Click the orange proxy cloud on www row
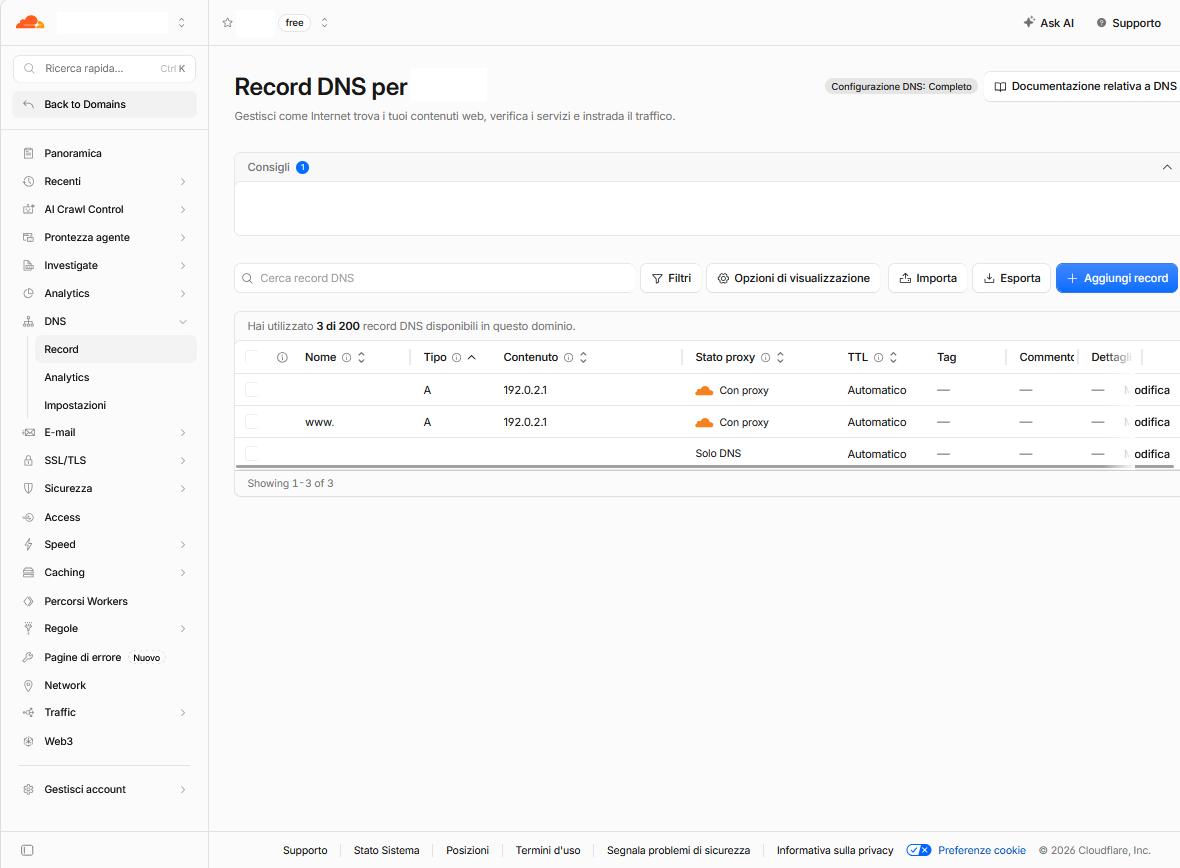The width and height of the screenshot is (1180, 868). [x=704, y=422]
